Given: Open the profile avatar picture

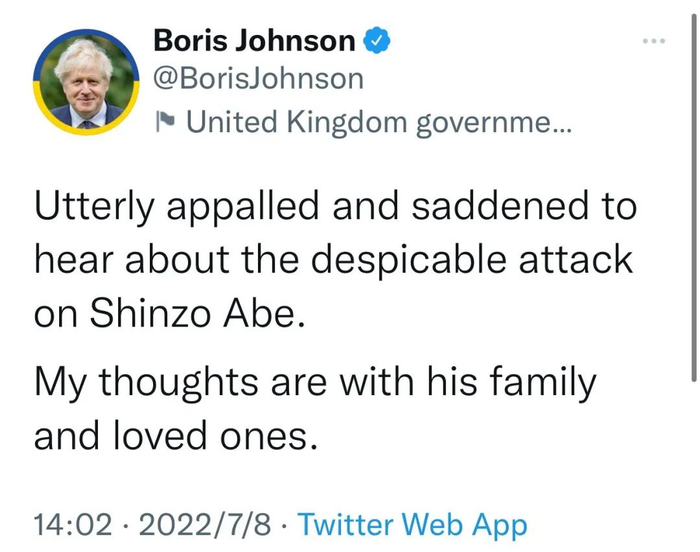Looking at the screenshot, I should [86, 82].
